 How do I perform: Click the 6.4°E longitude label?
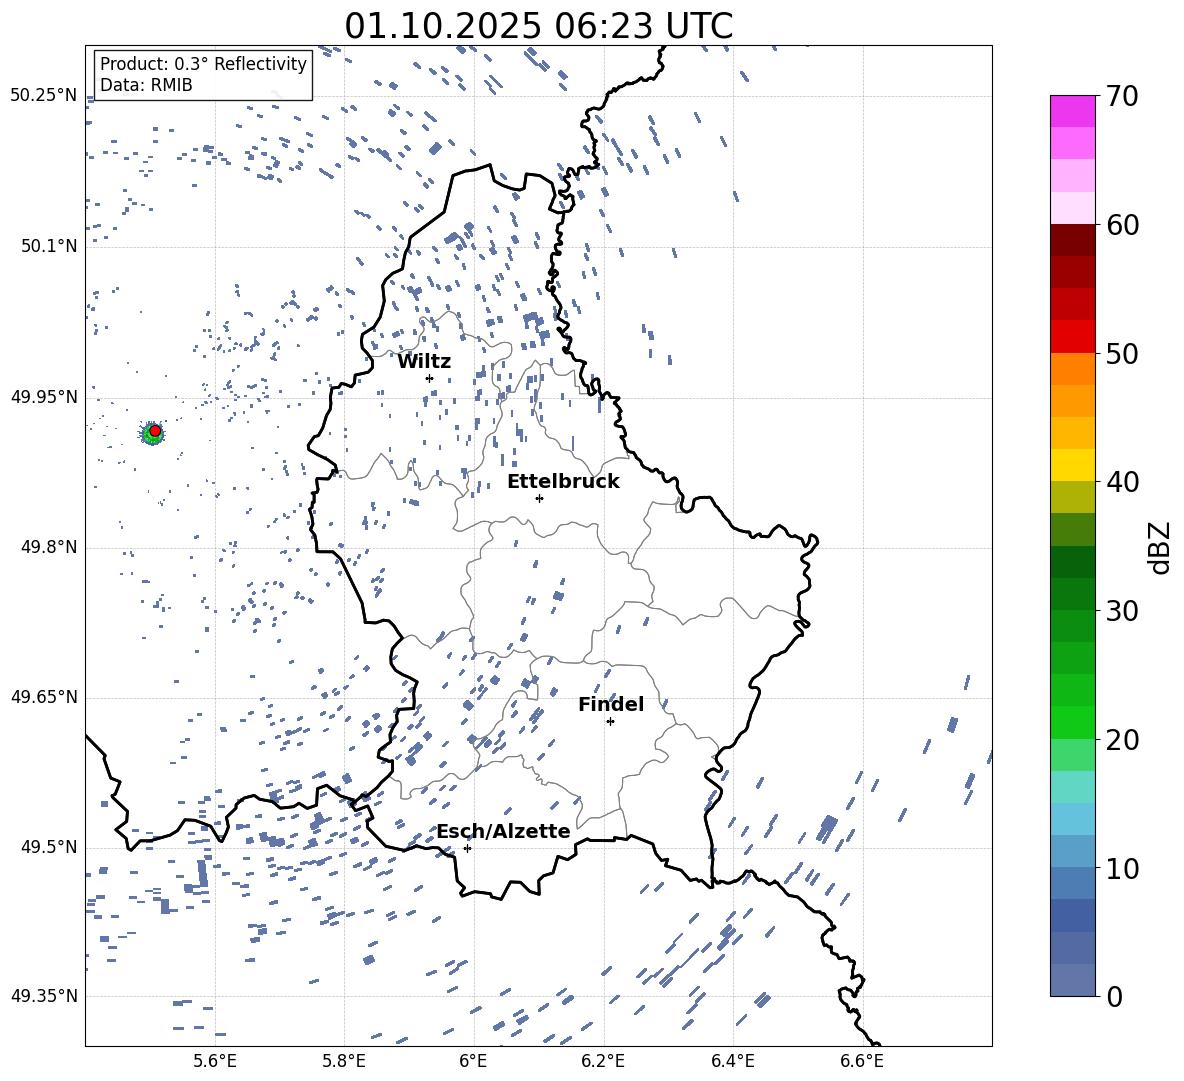coord(732,1061)
